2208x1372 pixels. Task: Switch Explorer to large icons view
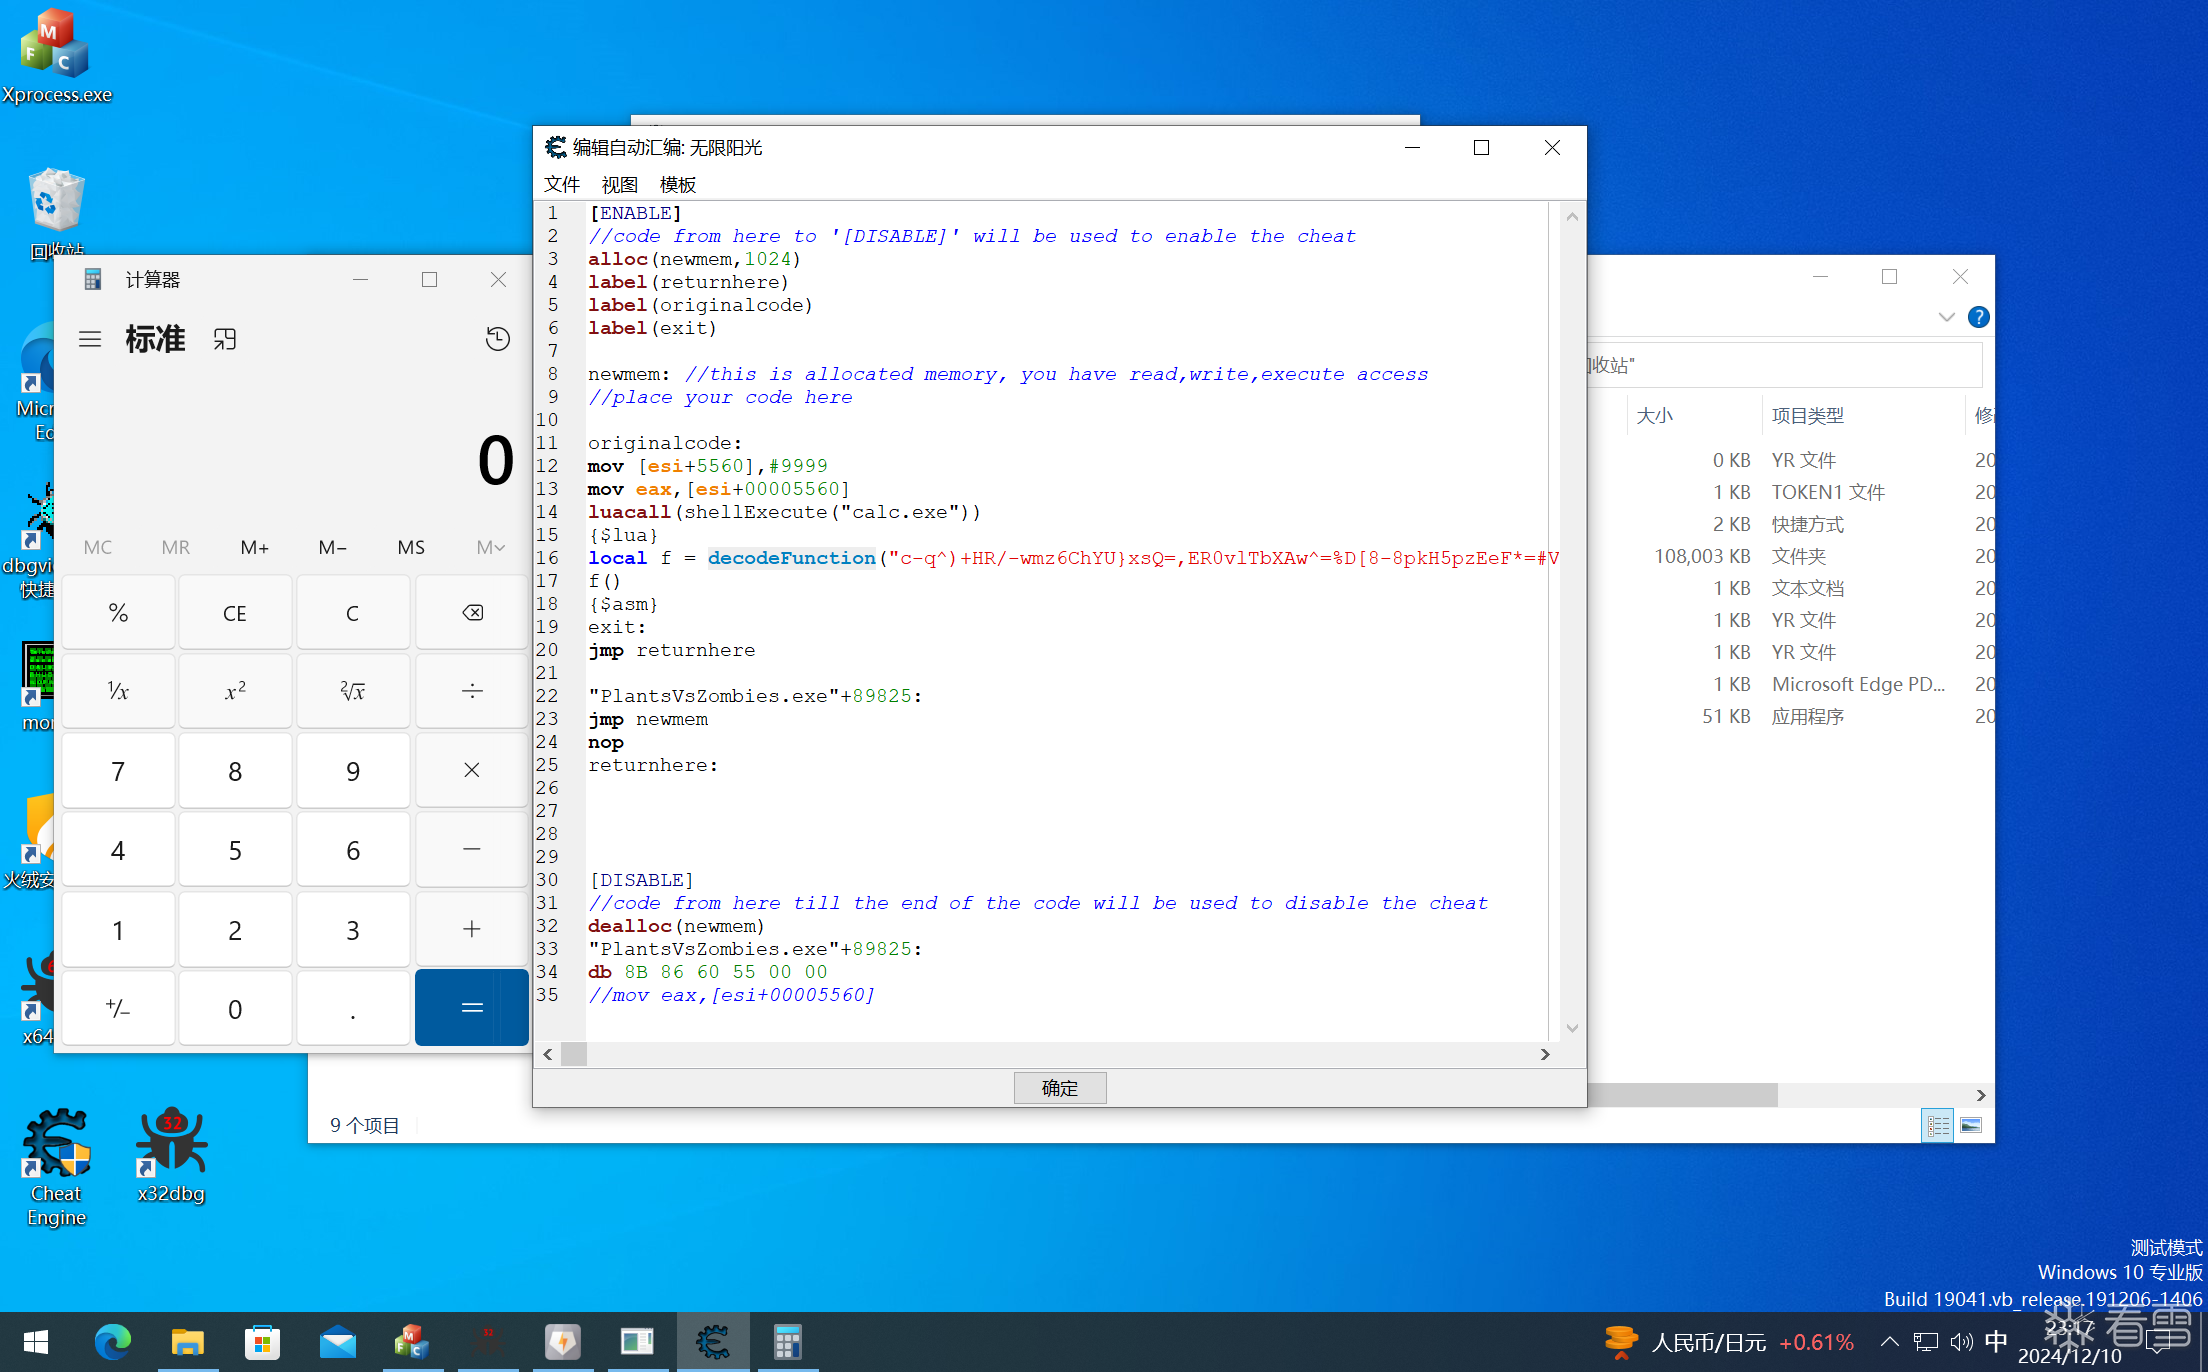(x=1971, y=1126)
